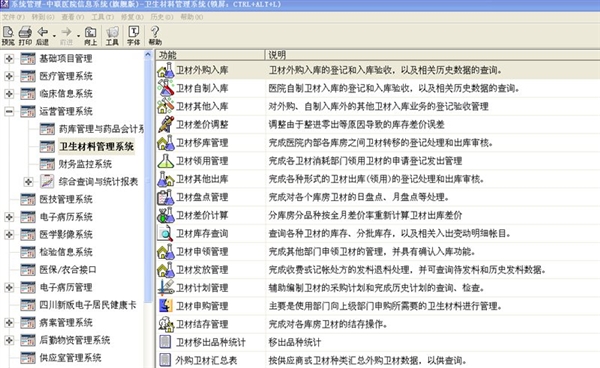Expand the 综合查询与统计报表 node
This screenshot has height=368, width=600.
tap(28, 182)
